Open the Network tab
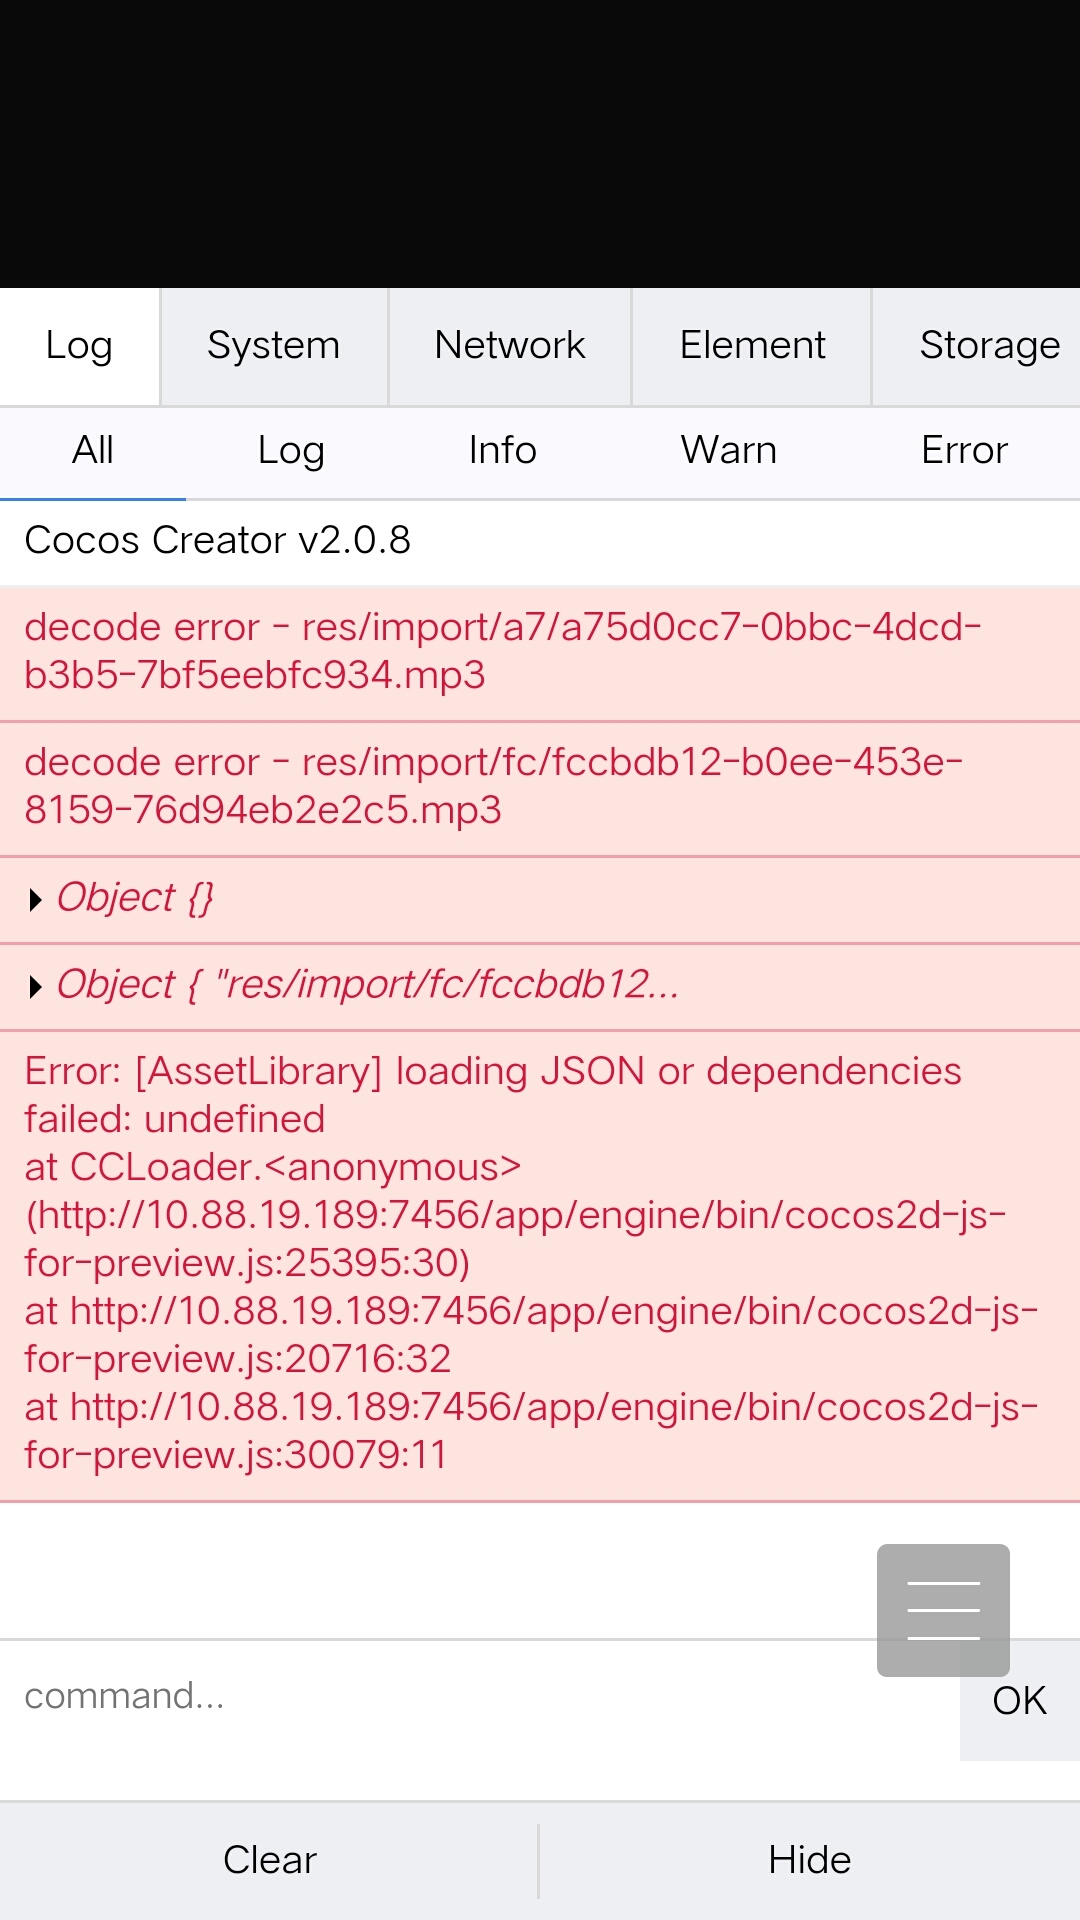This screenshot has width=1080, height=1920. (509, 346)
